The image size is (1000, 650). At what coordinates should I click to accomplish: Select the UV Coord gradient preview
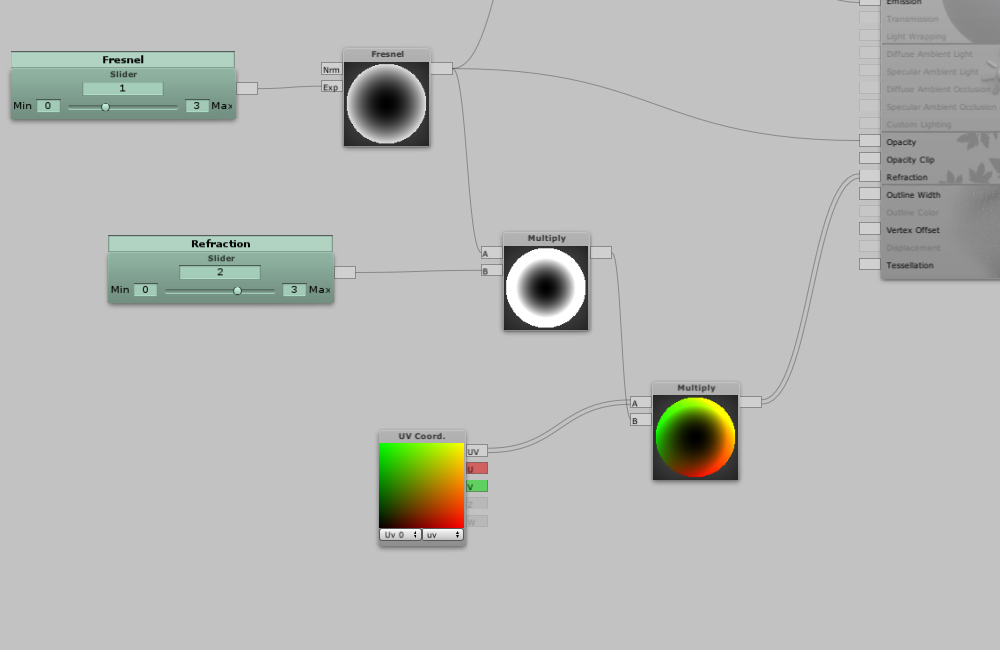422,485
